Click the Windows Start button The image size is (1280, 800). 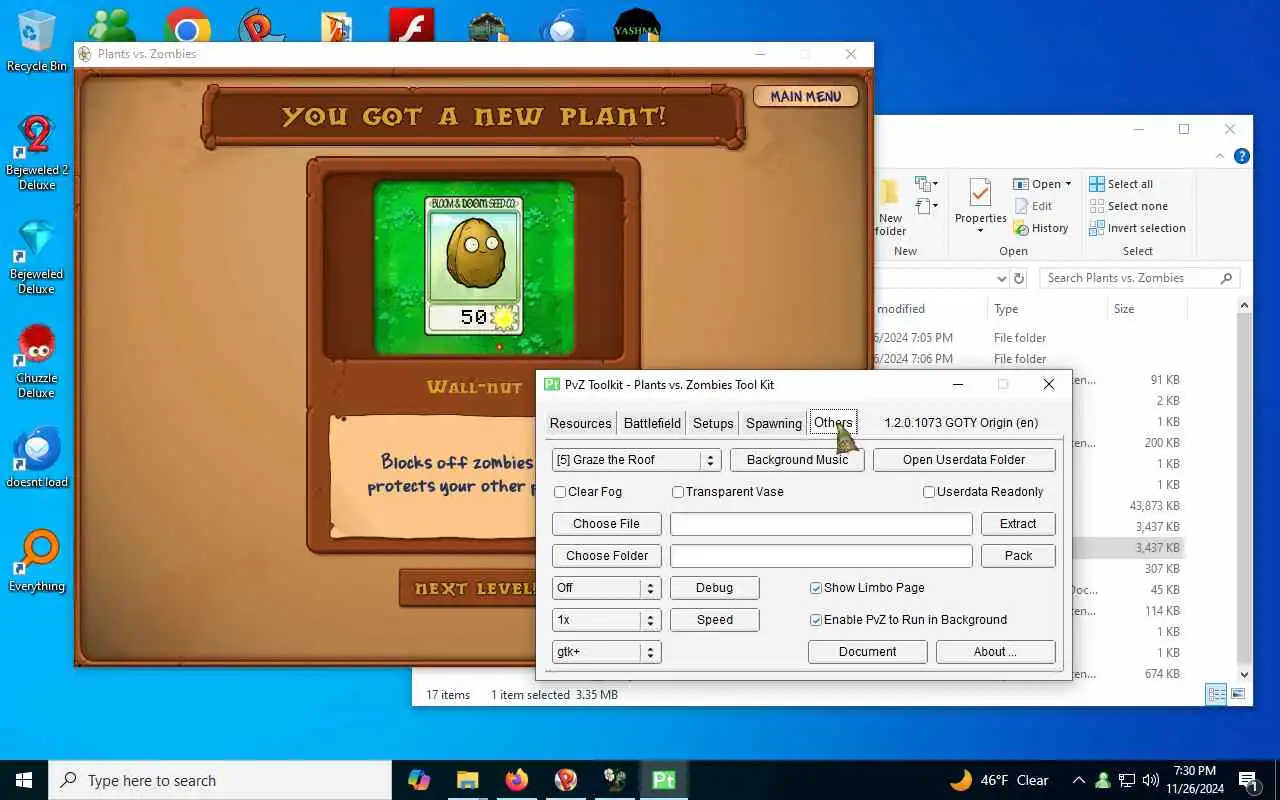(24, 780)
